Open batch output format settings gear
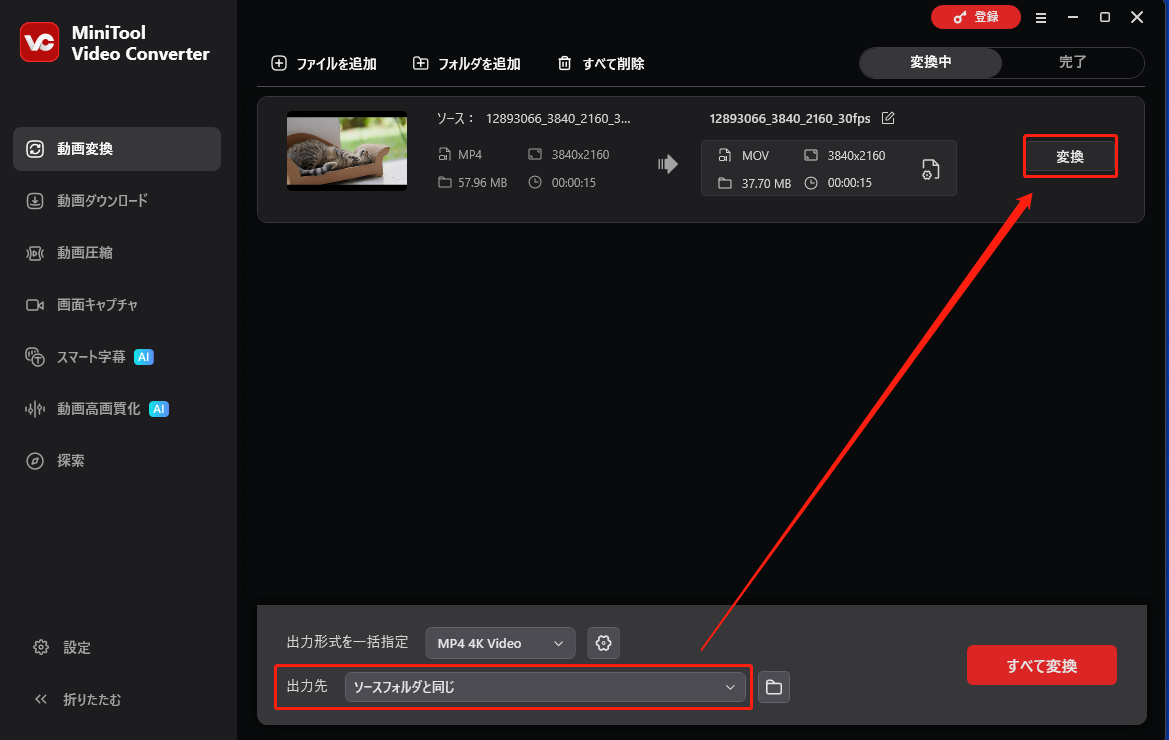The width and height of the screenshot is (1169, 740). coord(604,643)
